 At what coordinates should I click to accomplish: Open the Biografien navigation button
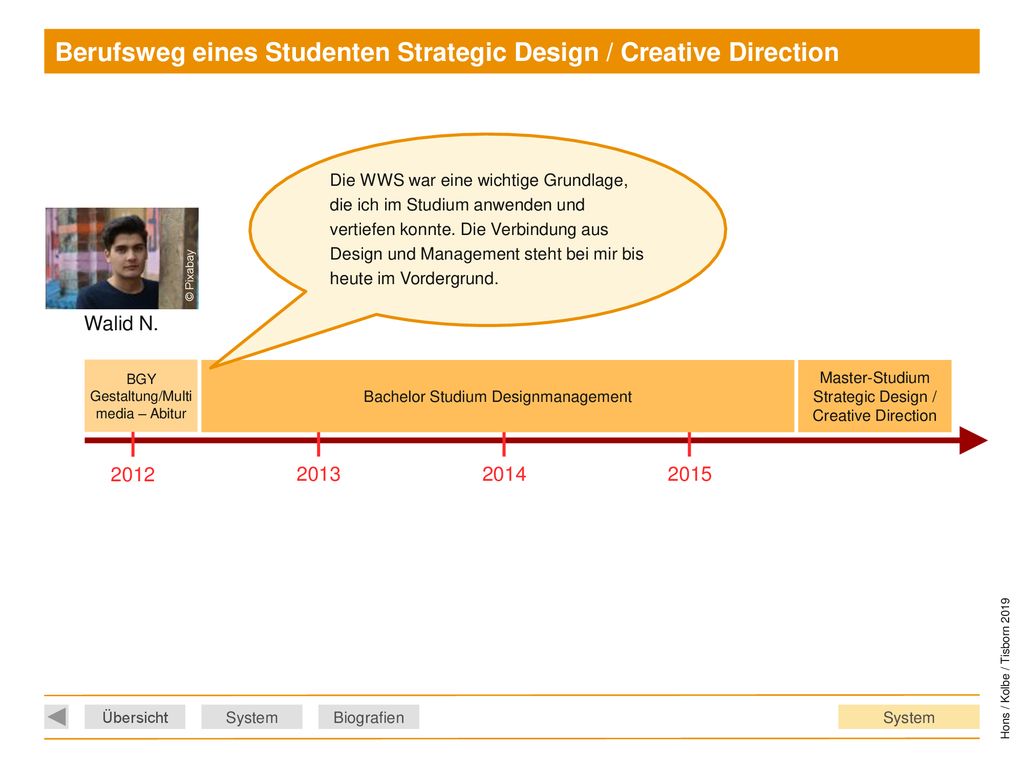click(368, 717)
